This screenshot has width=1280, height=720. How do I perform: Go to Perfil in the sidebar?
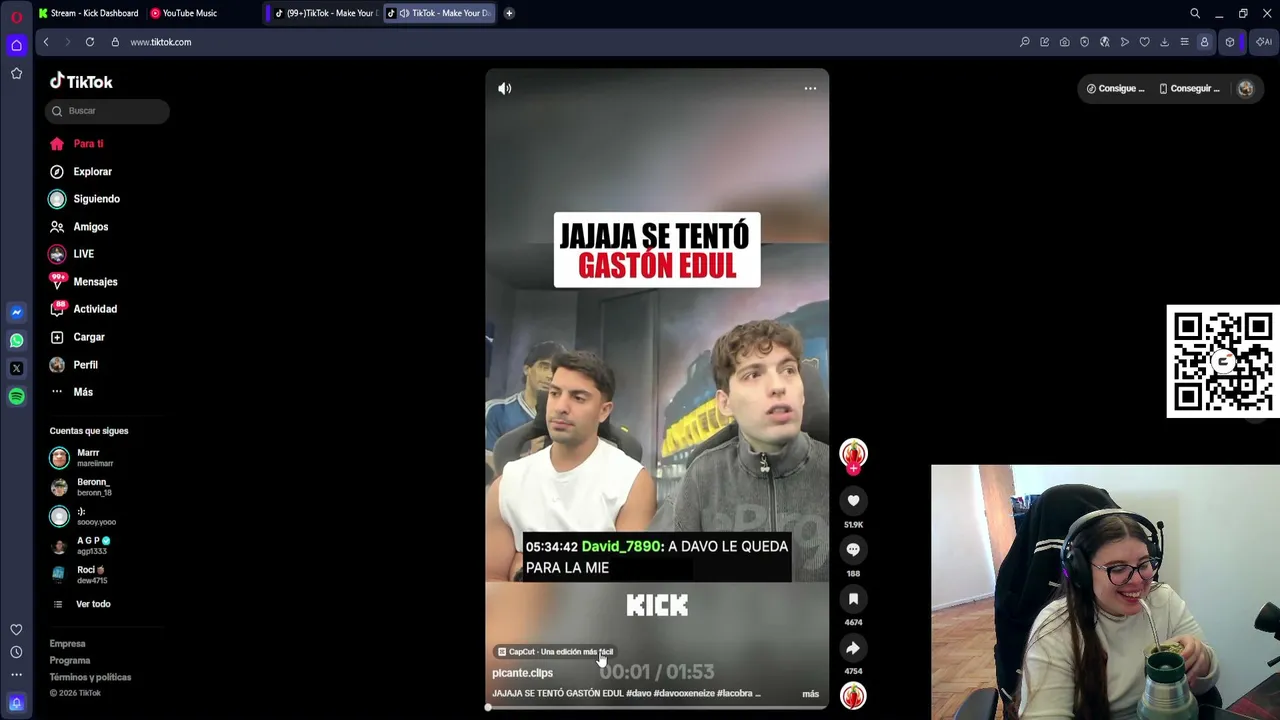85,365
